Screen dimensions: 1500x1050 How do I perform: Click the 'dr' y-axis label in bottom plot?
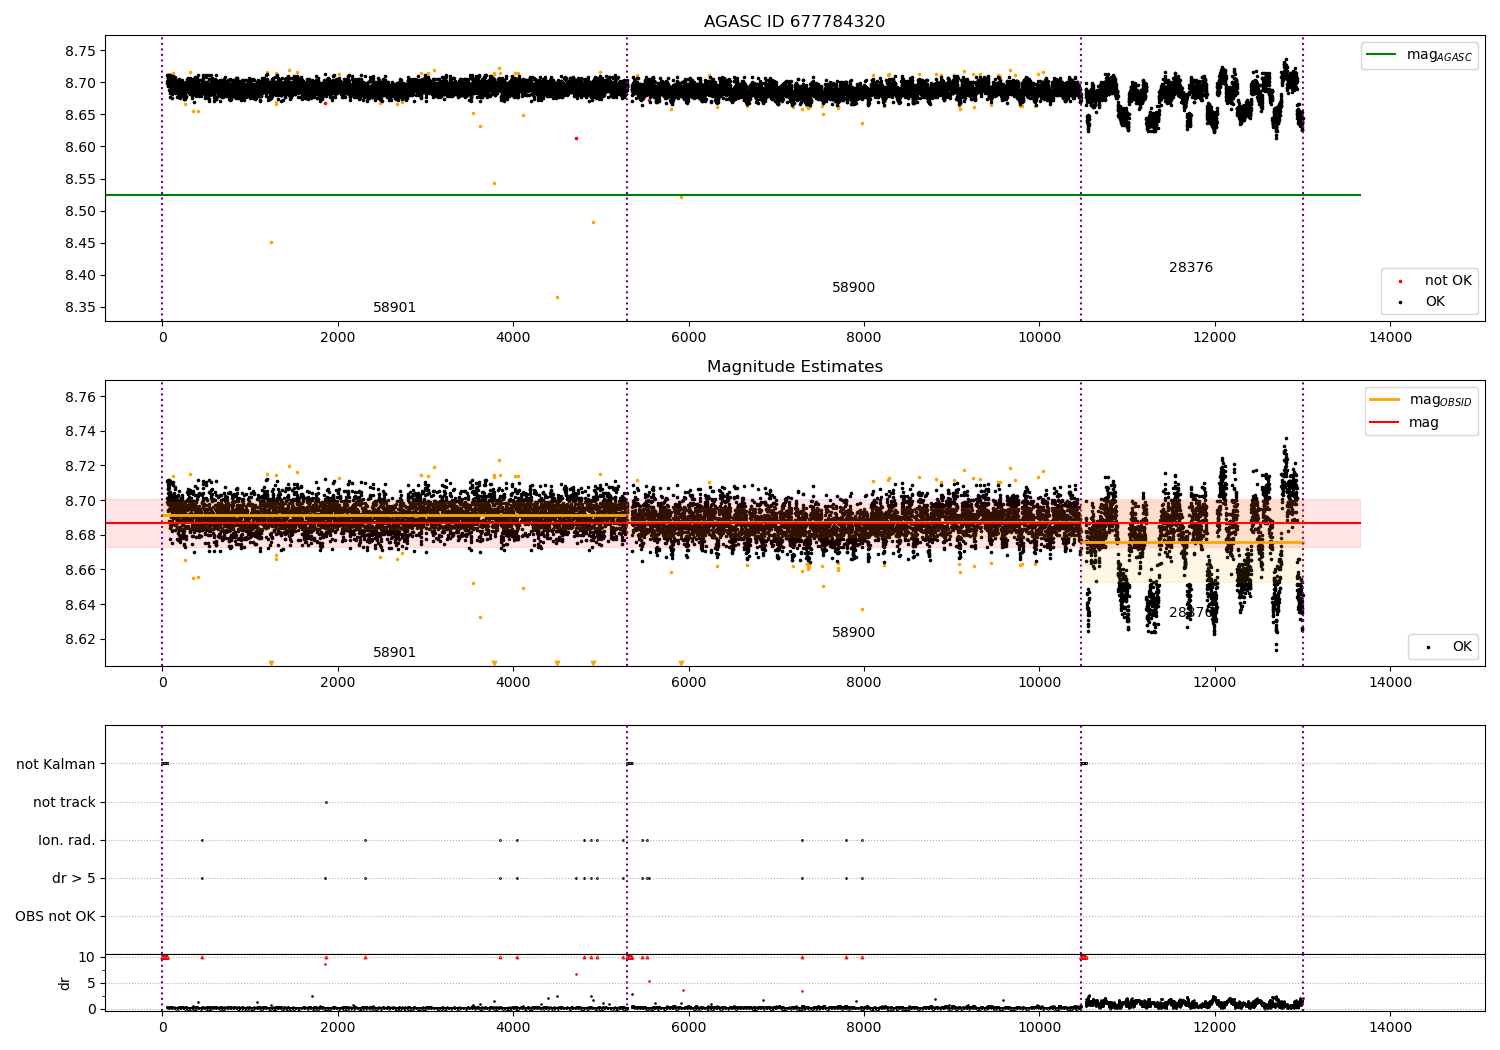coord(65,983)
